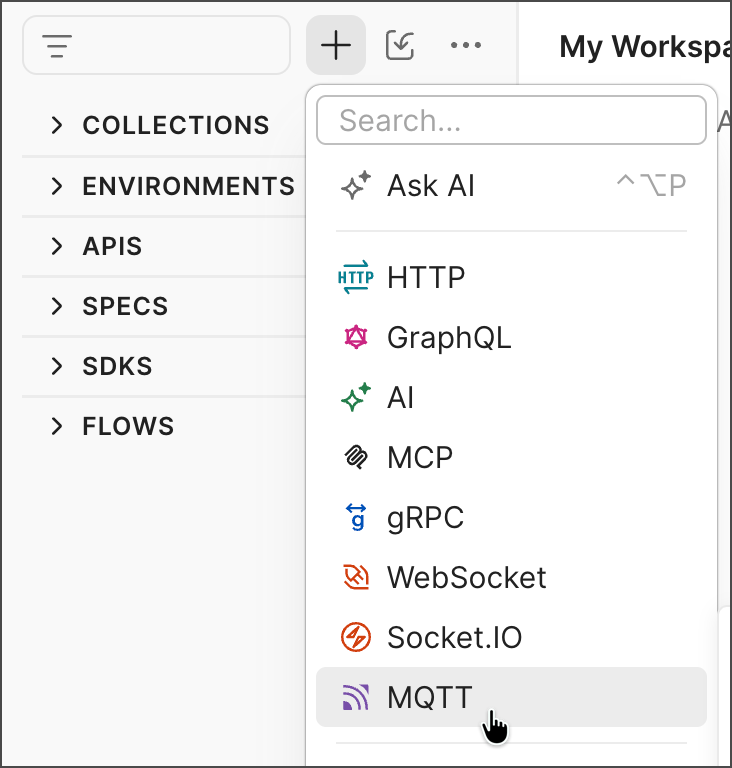Image resolution: width=732 pixels, height=768 pixels.
Task: Click the MCP icon
Action: pos(356,457)
